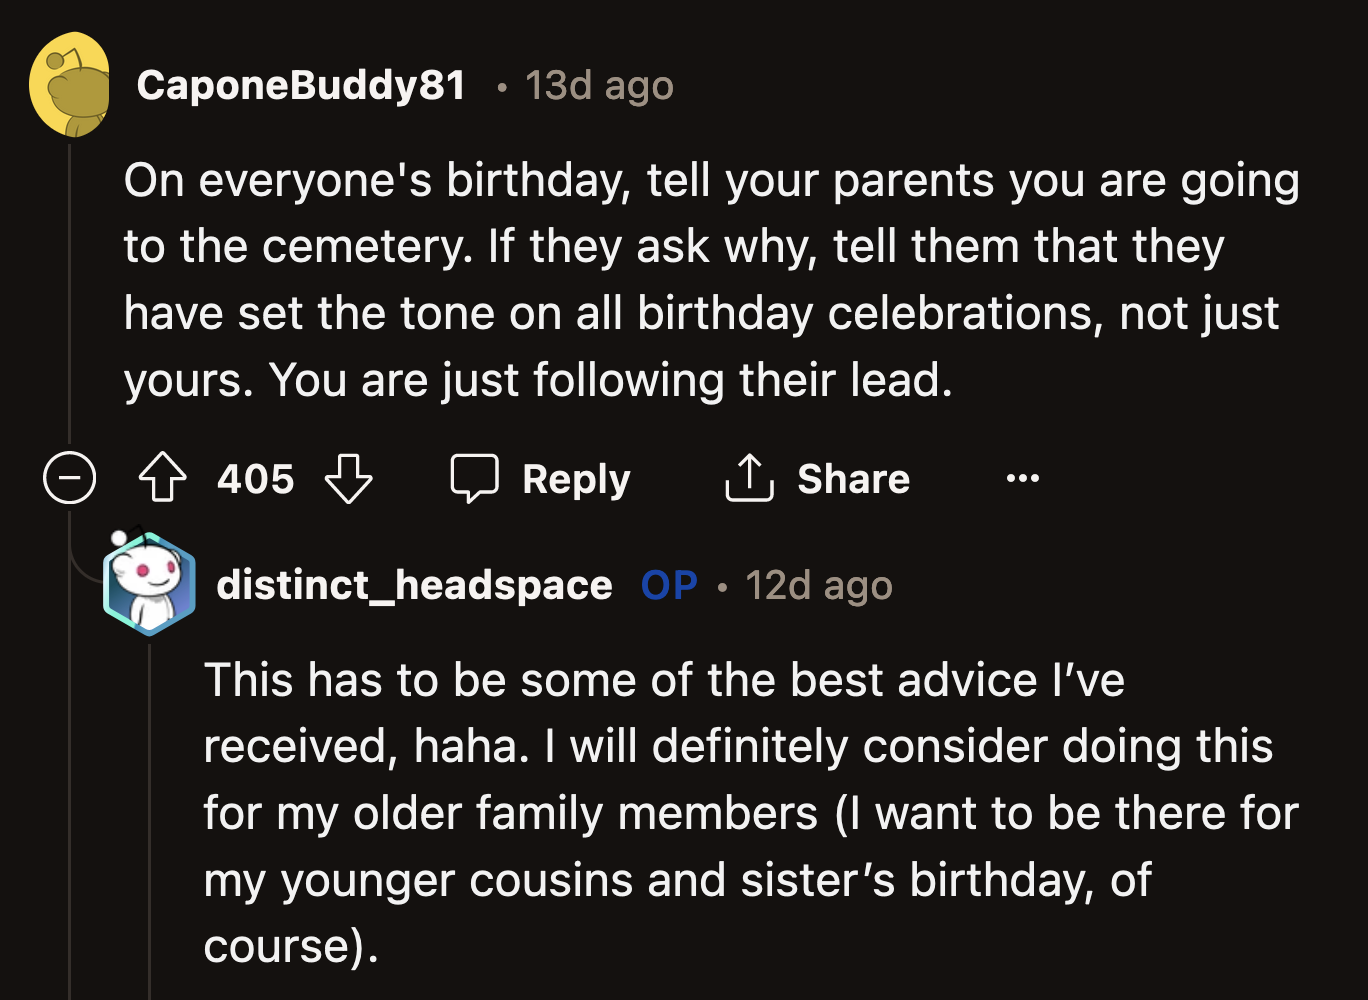Open distinct_headspace's profile via username

click(x=414, y=585)
